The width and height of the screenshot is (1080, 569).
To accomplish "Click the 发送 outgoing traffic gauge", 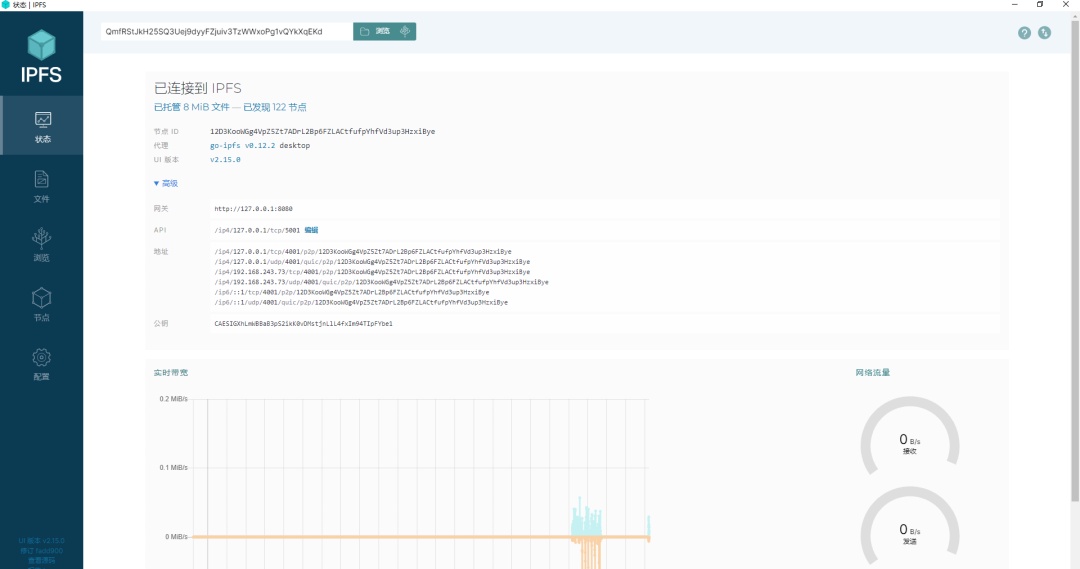I will pos(910,527).
